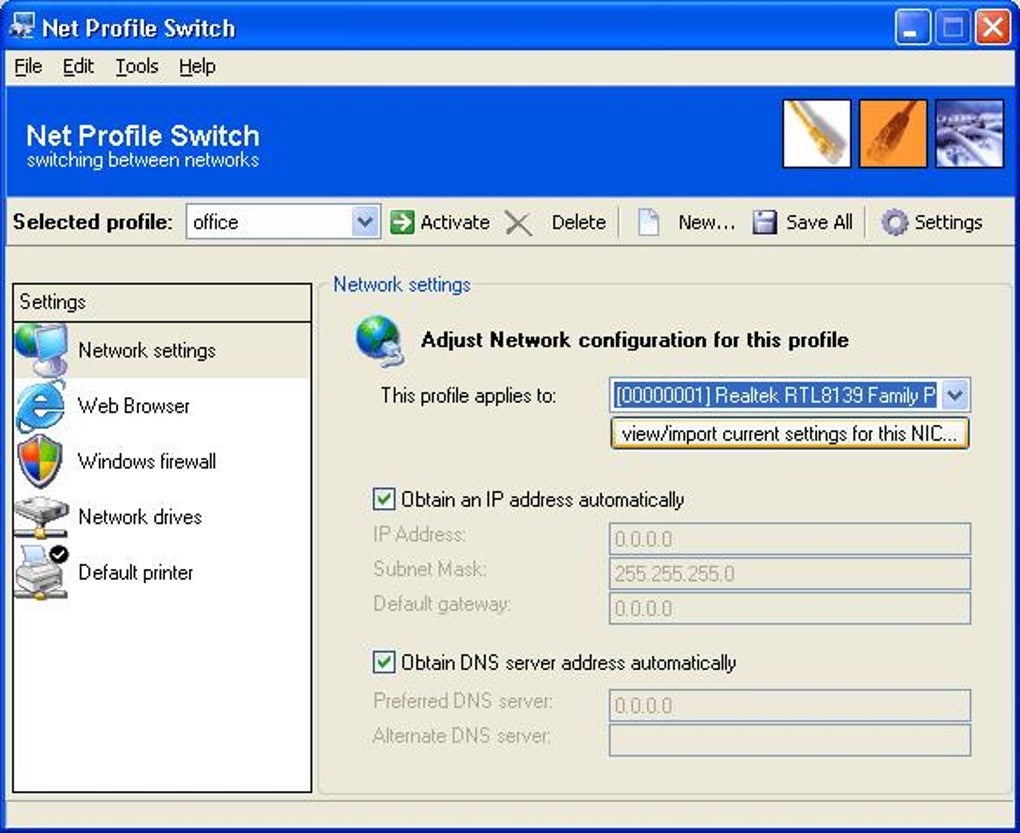This screenshot has width=1020, height=833.
Task: Select the Default printer list row text
Action: (135, 573)
